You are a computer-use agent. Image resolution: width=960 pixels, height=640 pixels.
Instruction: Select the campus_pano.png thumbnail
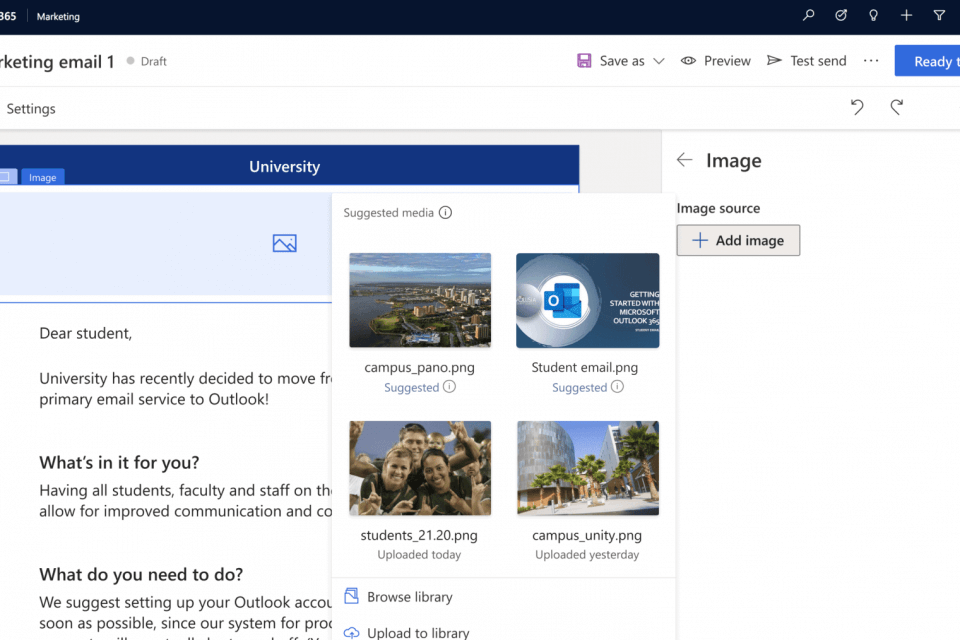pos(420,300)
